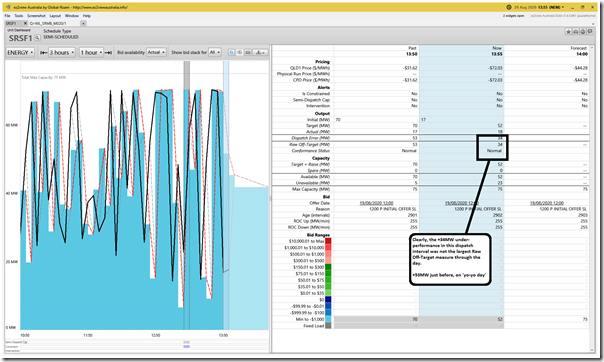The height and width of the screenshot is (362, 604).
Task: Click the star favourite icon in widget header
Action: [568, 32]
